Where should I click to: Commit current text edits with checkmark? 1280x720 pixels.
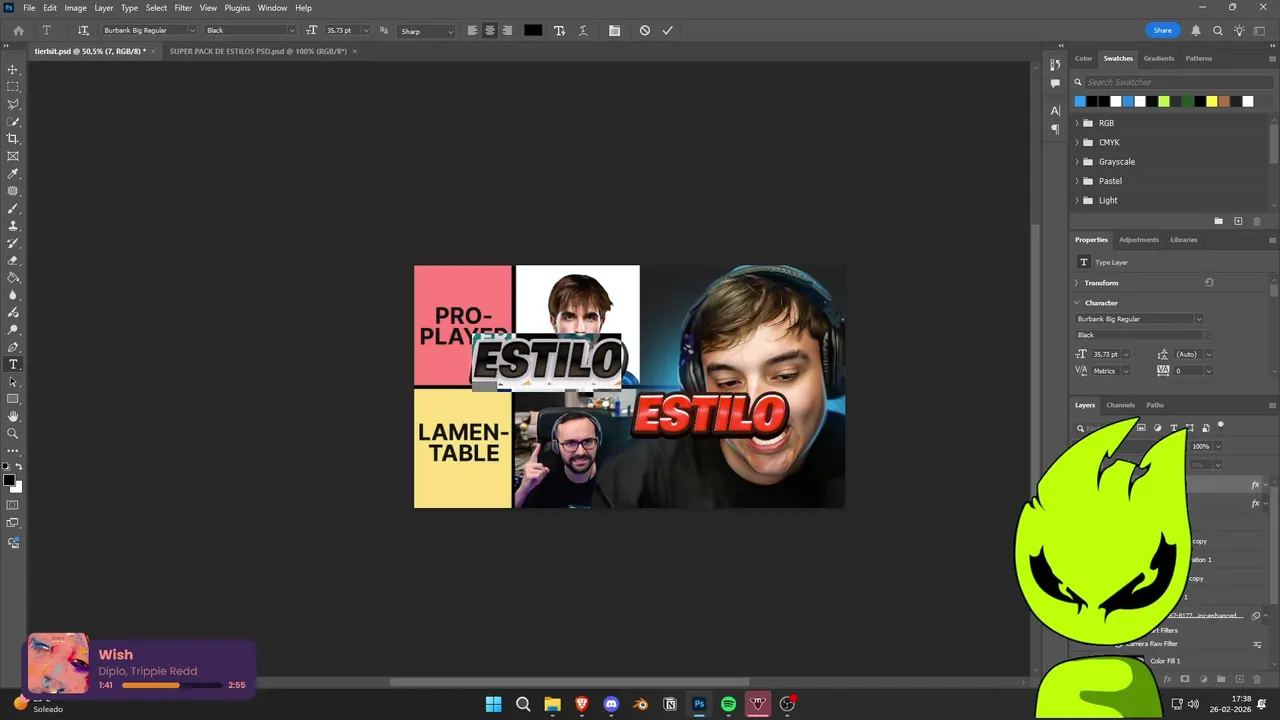(x=667, y=31)
